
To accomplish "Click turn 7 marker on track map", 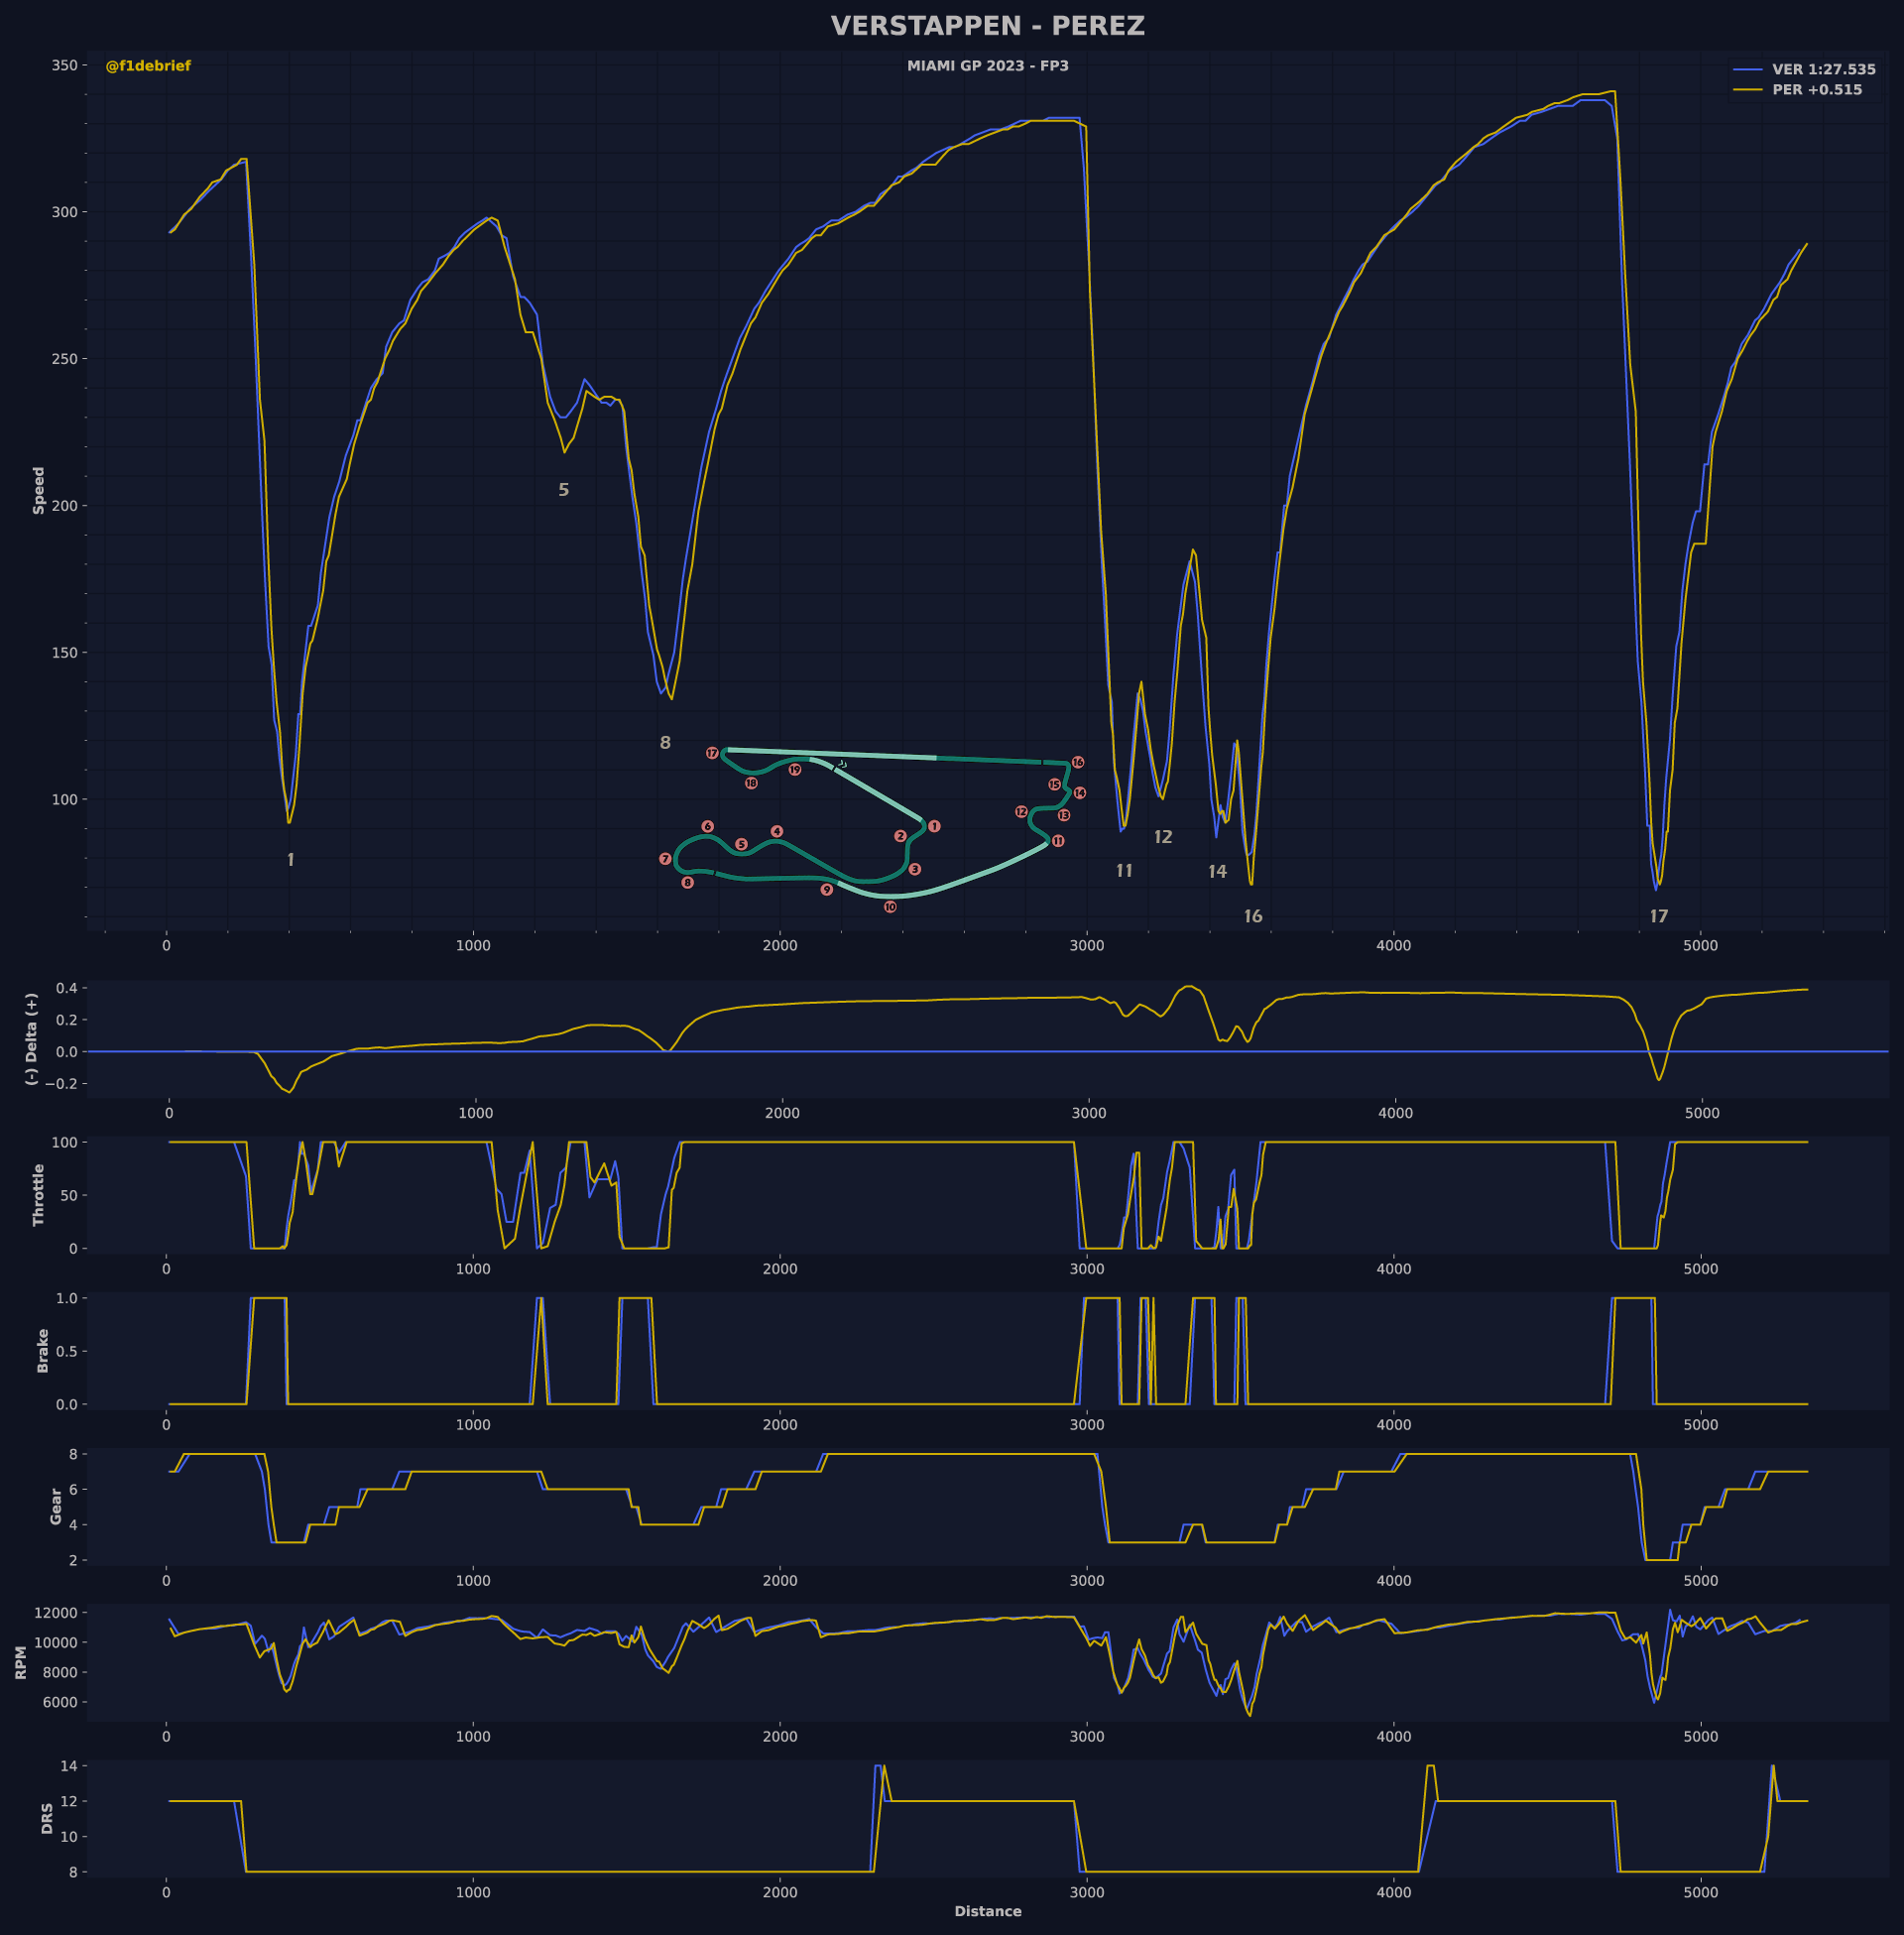I will point(665,859).
